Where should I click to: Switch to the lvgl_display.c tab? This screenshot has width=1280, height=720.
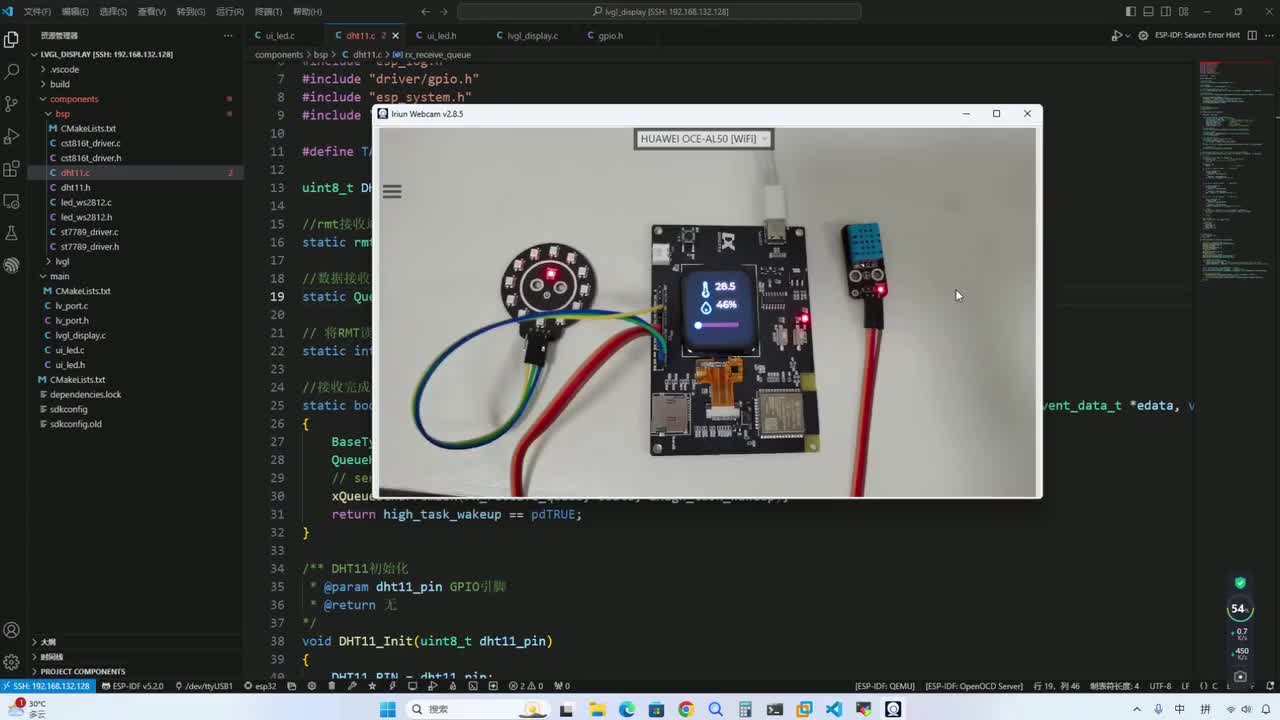click(x=532, y=36)
